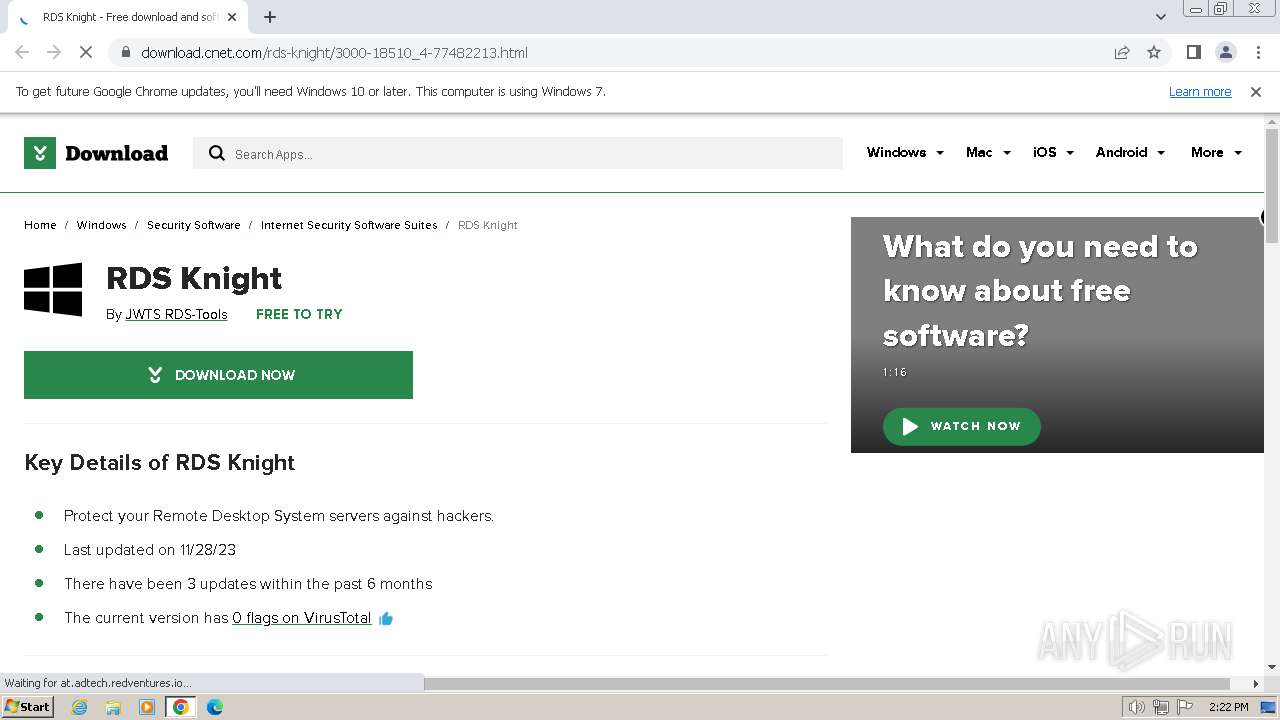This screenshot has width=1280, height=720.
Task: Click the browser forward arrow
Action: click(x=54, y=53)
